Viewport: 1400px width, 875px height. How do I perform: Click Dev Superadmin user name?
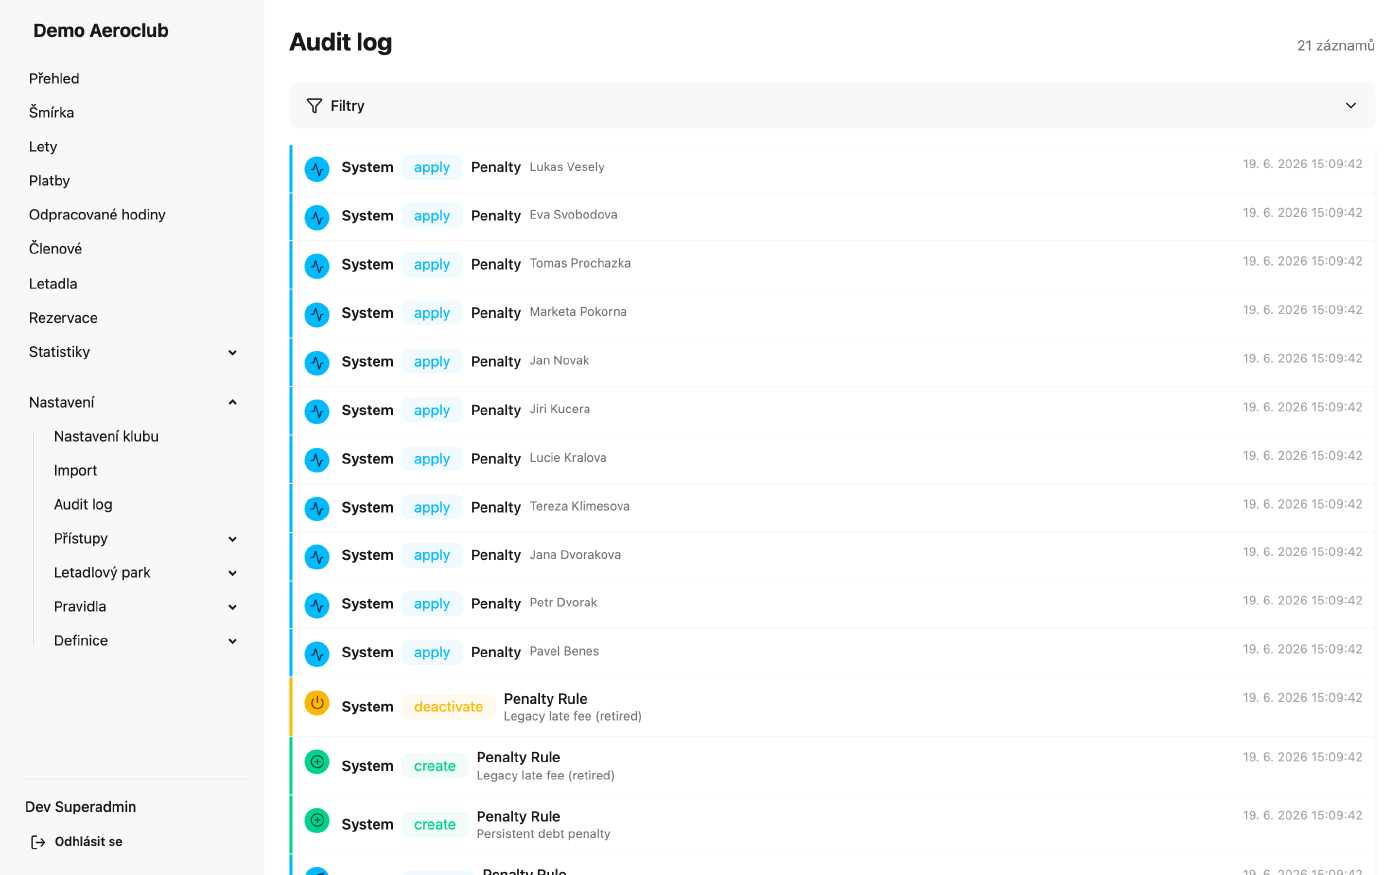click(80, 807)
